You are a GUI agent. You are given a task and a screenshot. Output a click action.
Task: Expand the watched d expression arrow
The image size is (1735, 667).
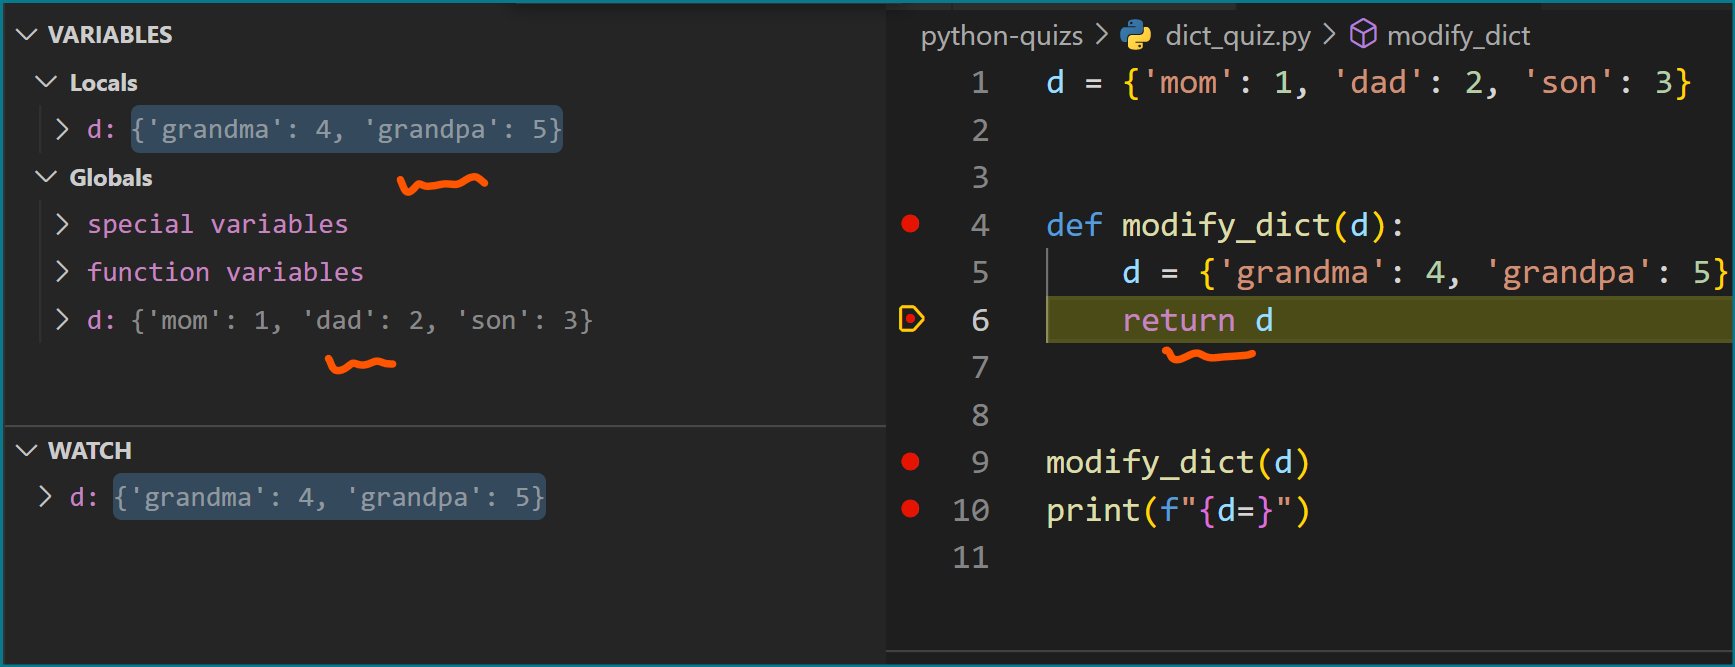click(x=45, y=497)
